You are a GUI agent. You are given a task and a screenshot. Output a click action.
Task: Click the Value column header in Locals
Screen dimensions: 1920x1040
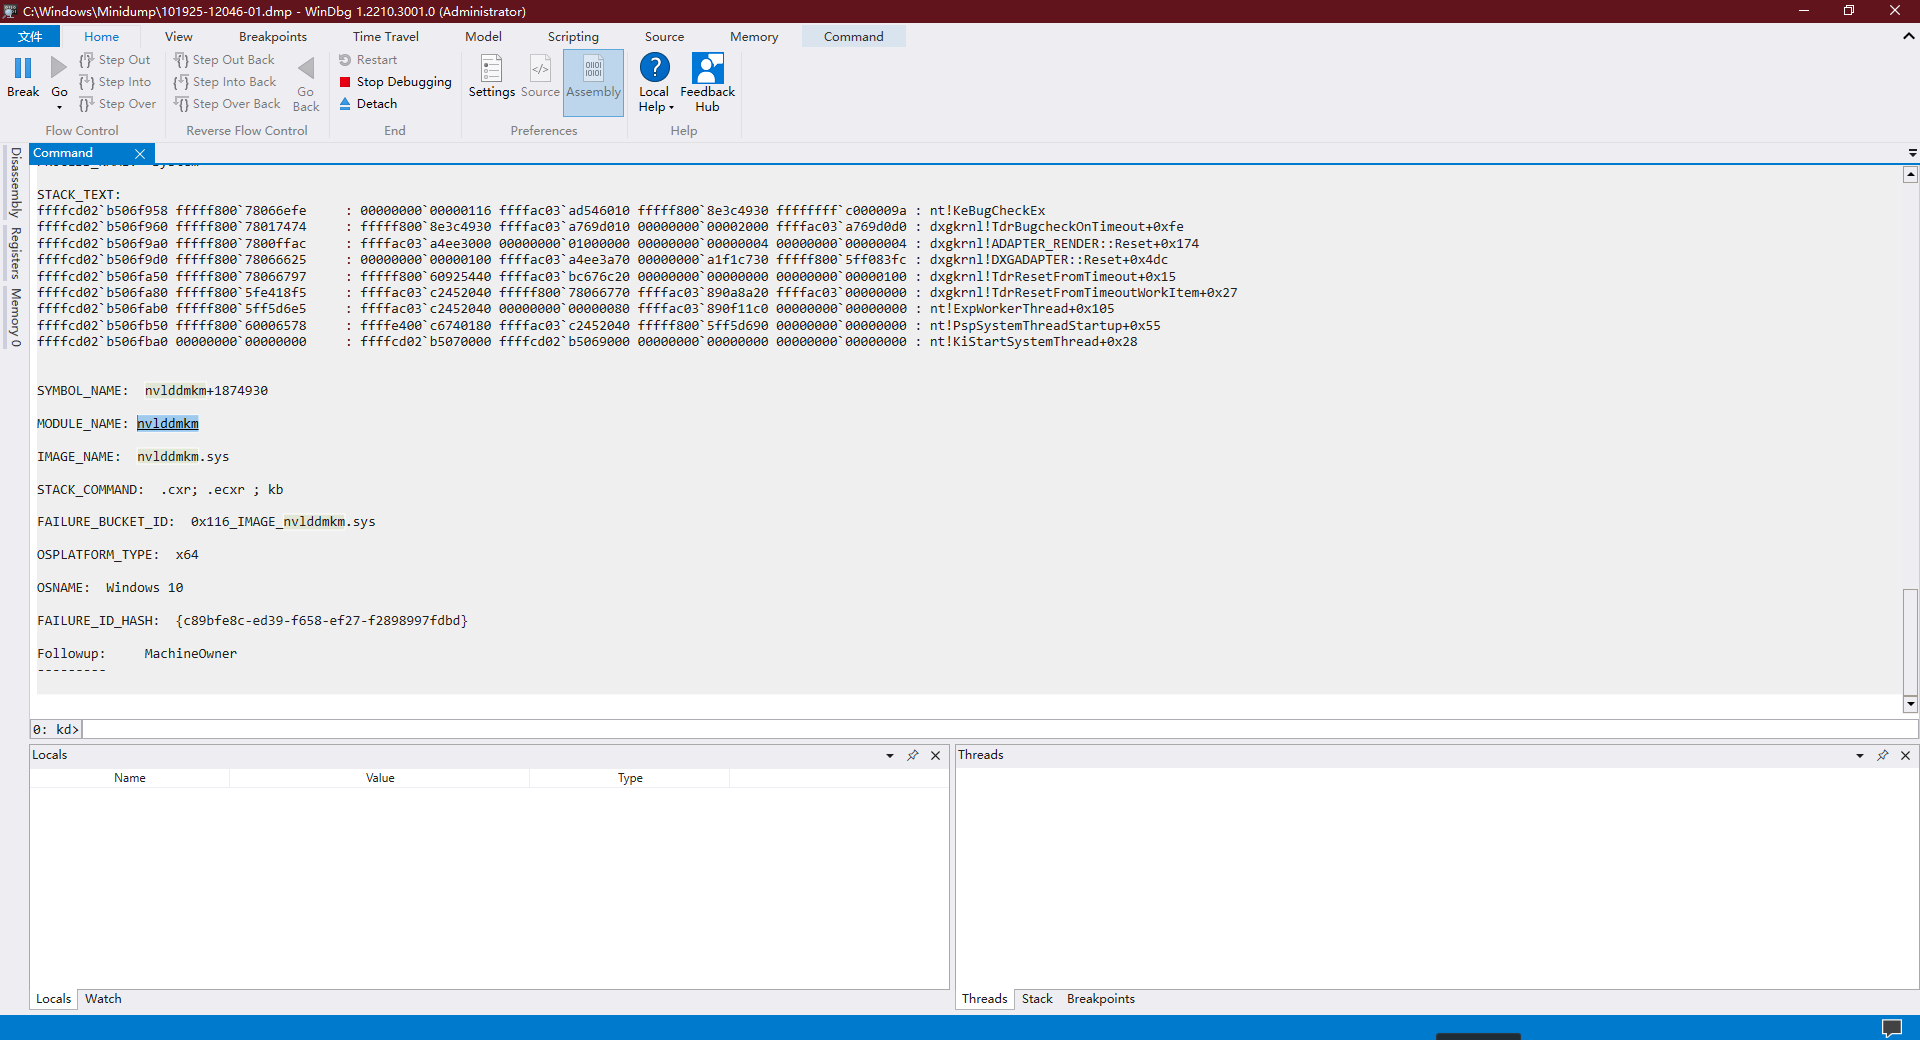click(380, 778)
